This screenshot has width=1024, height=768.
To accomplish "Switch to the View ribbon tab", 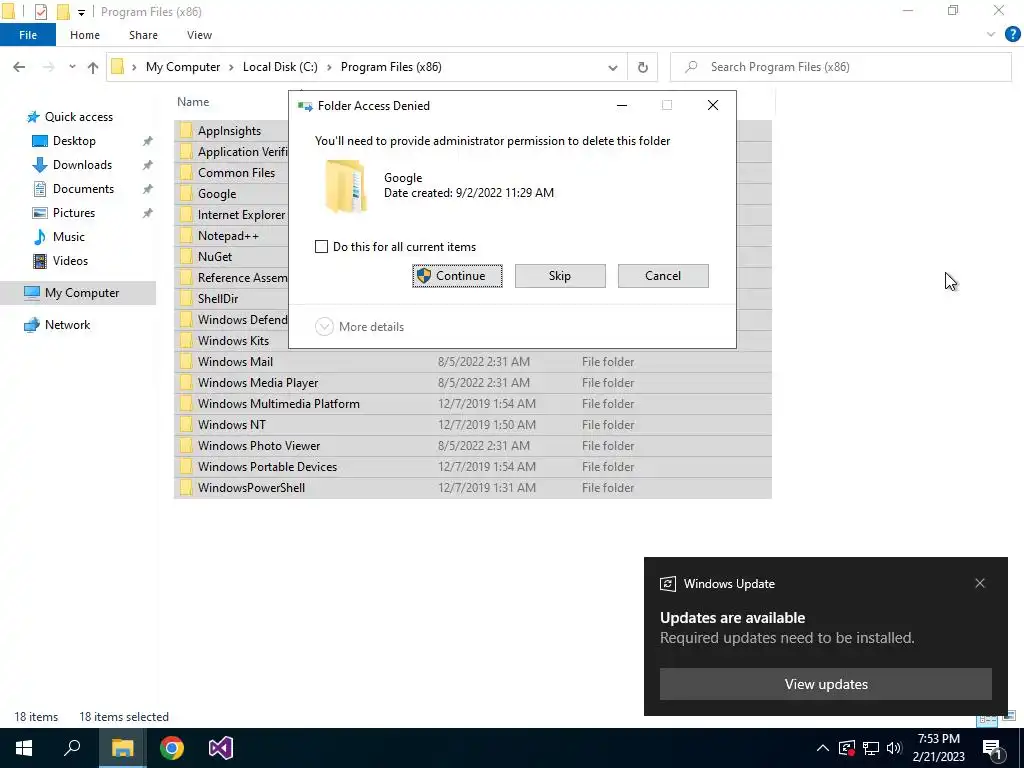I will 199,35.
